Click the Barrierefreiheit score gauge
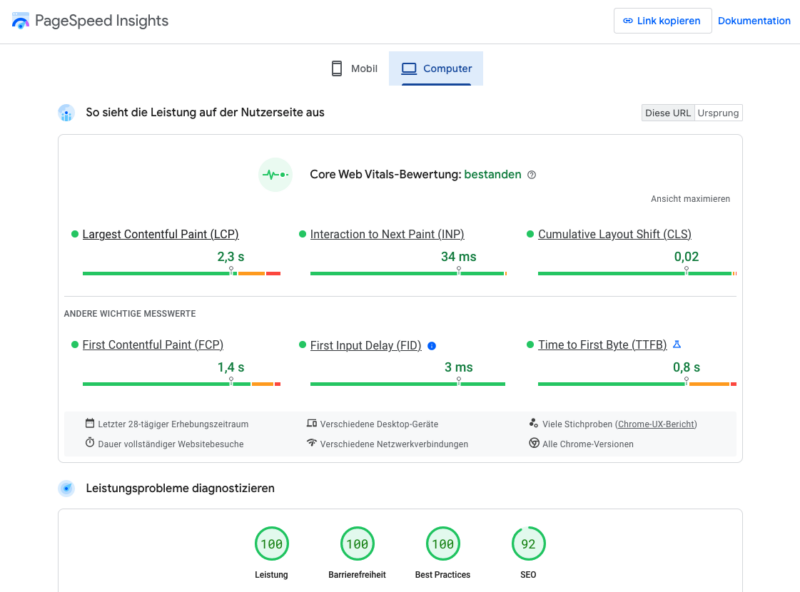The image size is (800, 592). (357, 544)
